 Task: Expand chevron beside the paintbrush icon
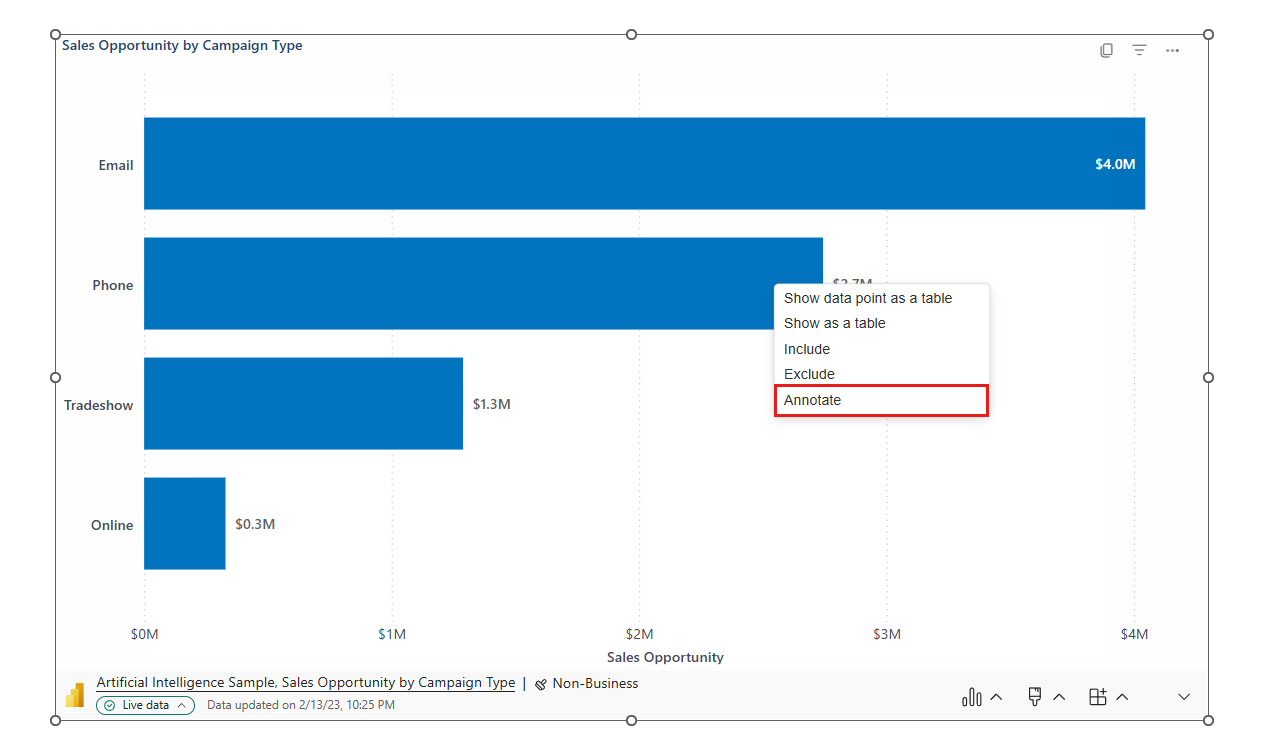coord(1059,697)
